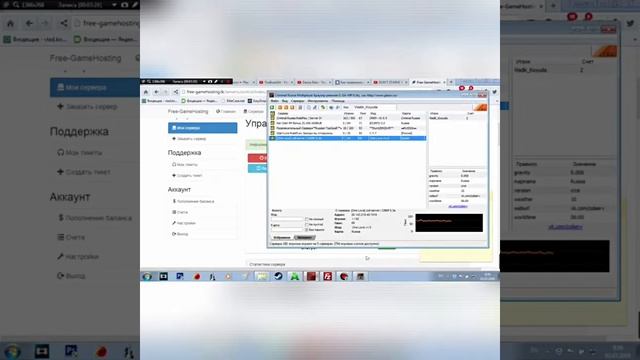The width and height of the screenshot is (640, 360).
Task: Switch to the Избранное tab
Action: 282,238
